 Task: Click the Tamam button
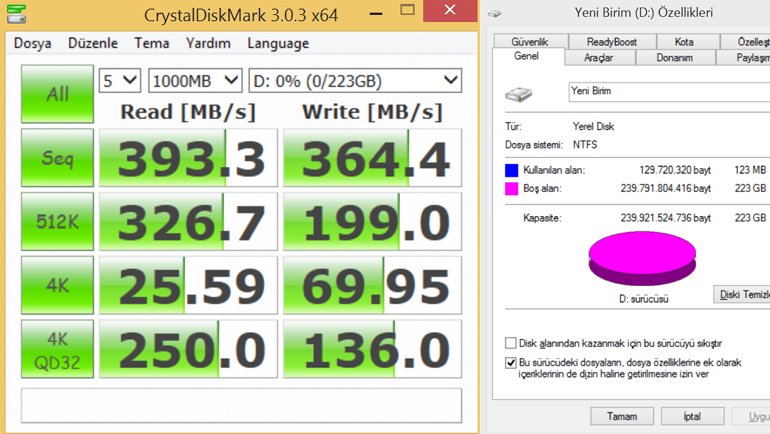click(x=621, y=415)
